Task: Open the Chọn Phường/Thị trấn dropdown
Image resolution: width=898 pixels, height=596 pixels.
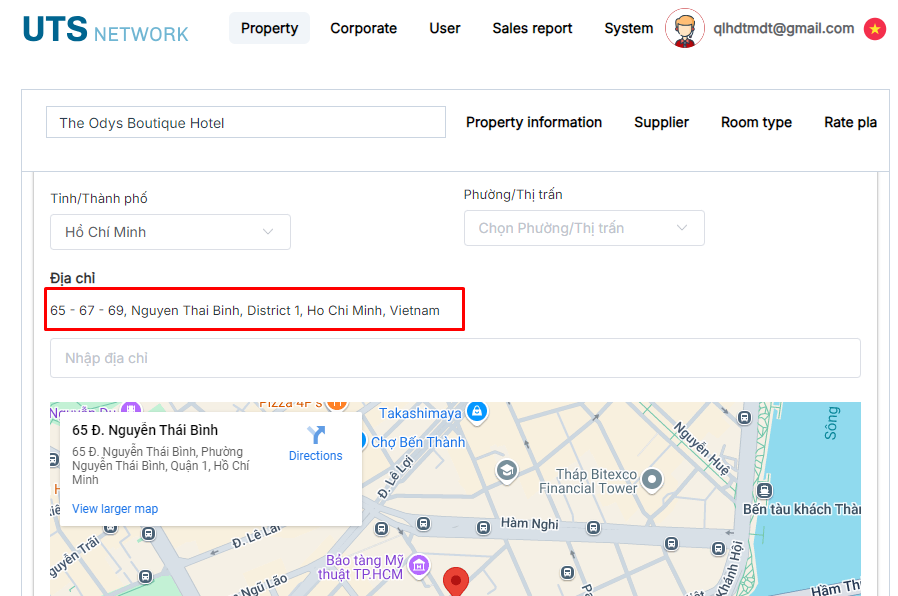Action: point(584,228)
